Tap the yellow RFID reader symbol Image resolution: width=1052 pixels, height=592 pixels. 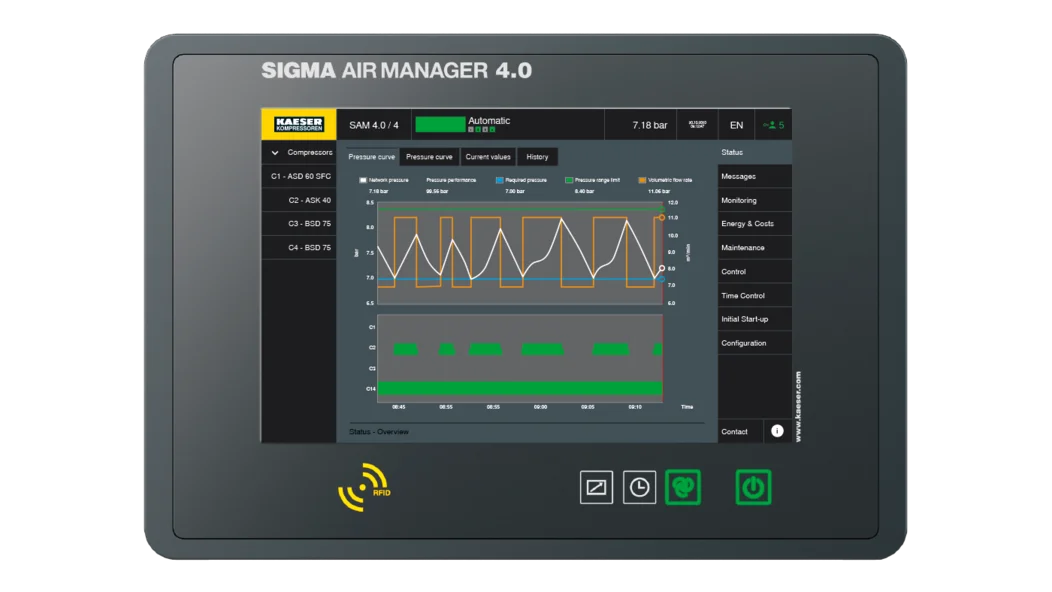click(364, 487)
